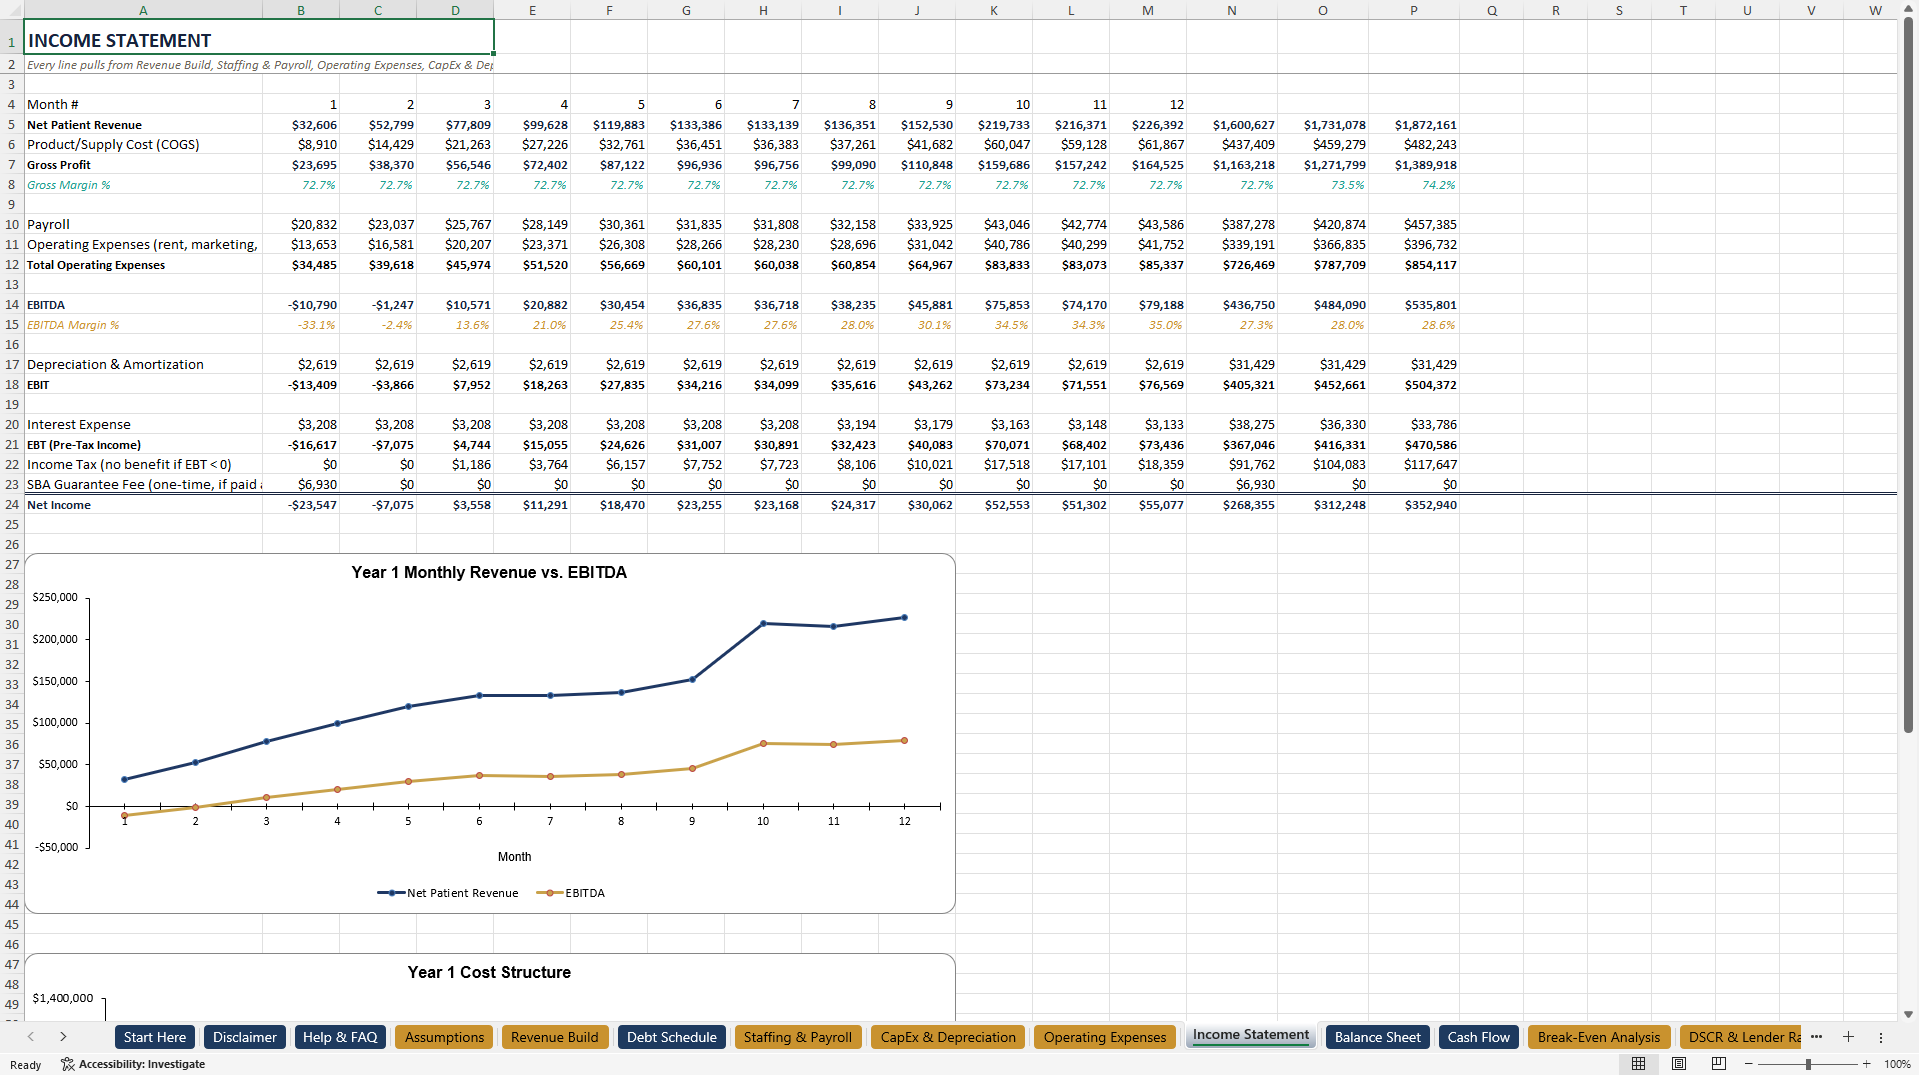1919x1075 pixels.
Task: Select EBT (Pre-Tax Income) label
Action: click(x=143, y=444)
